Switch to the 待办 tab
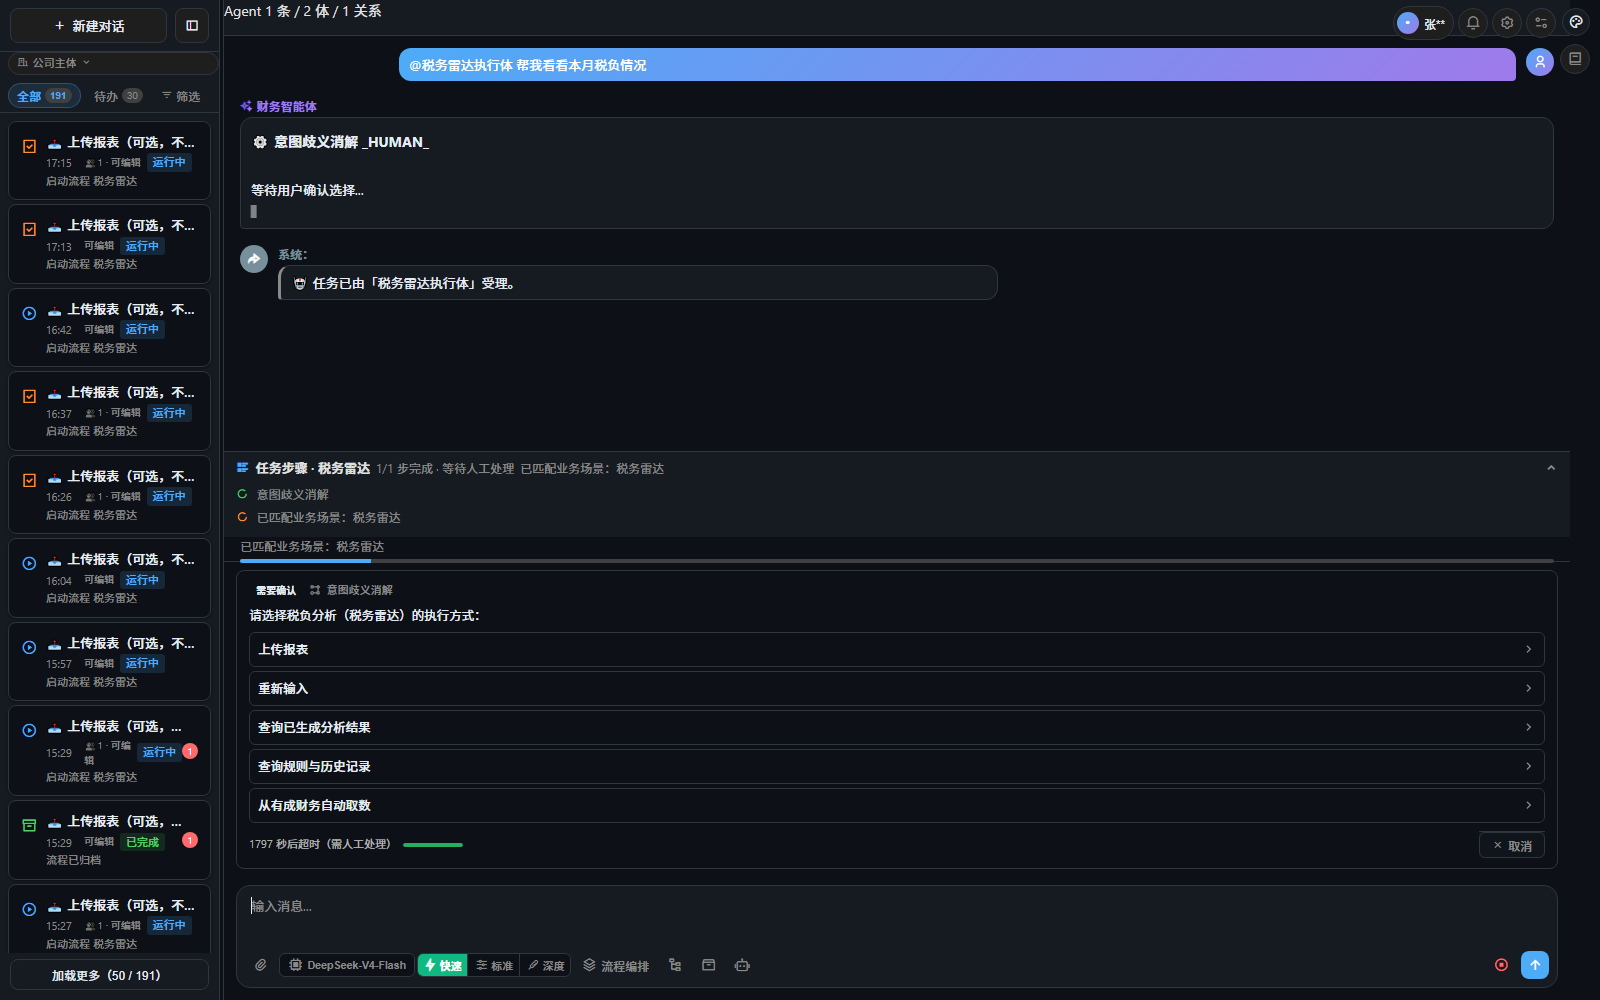This screenshot has height=1000, width=1600. click(x=118, y=96)
